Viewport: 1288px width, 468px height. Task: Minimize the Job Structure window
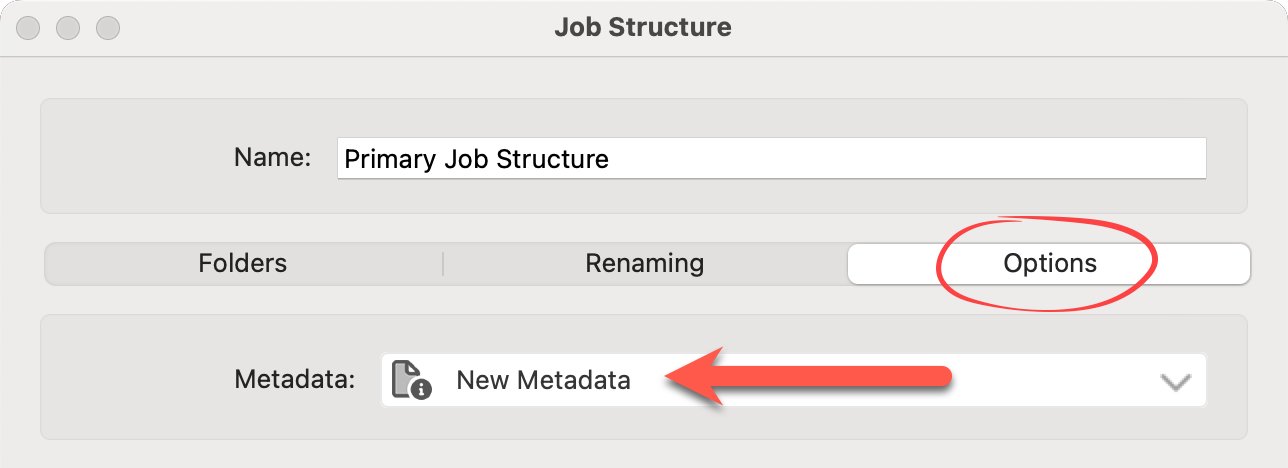tap(68, 27)
